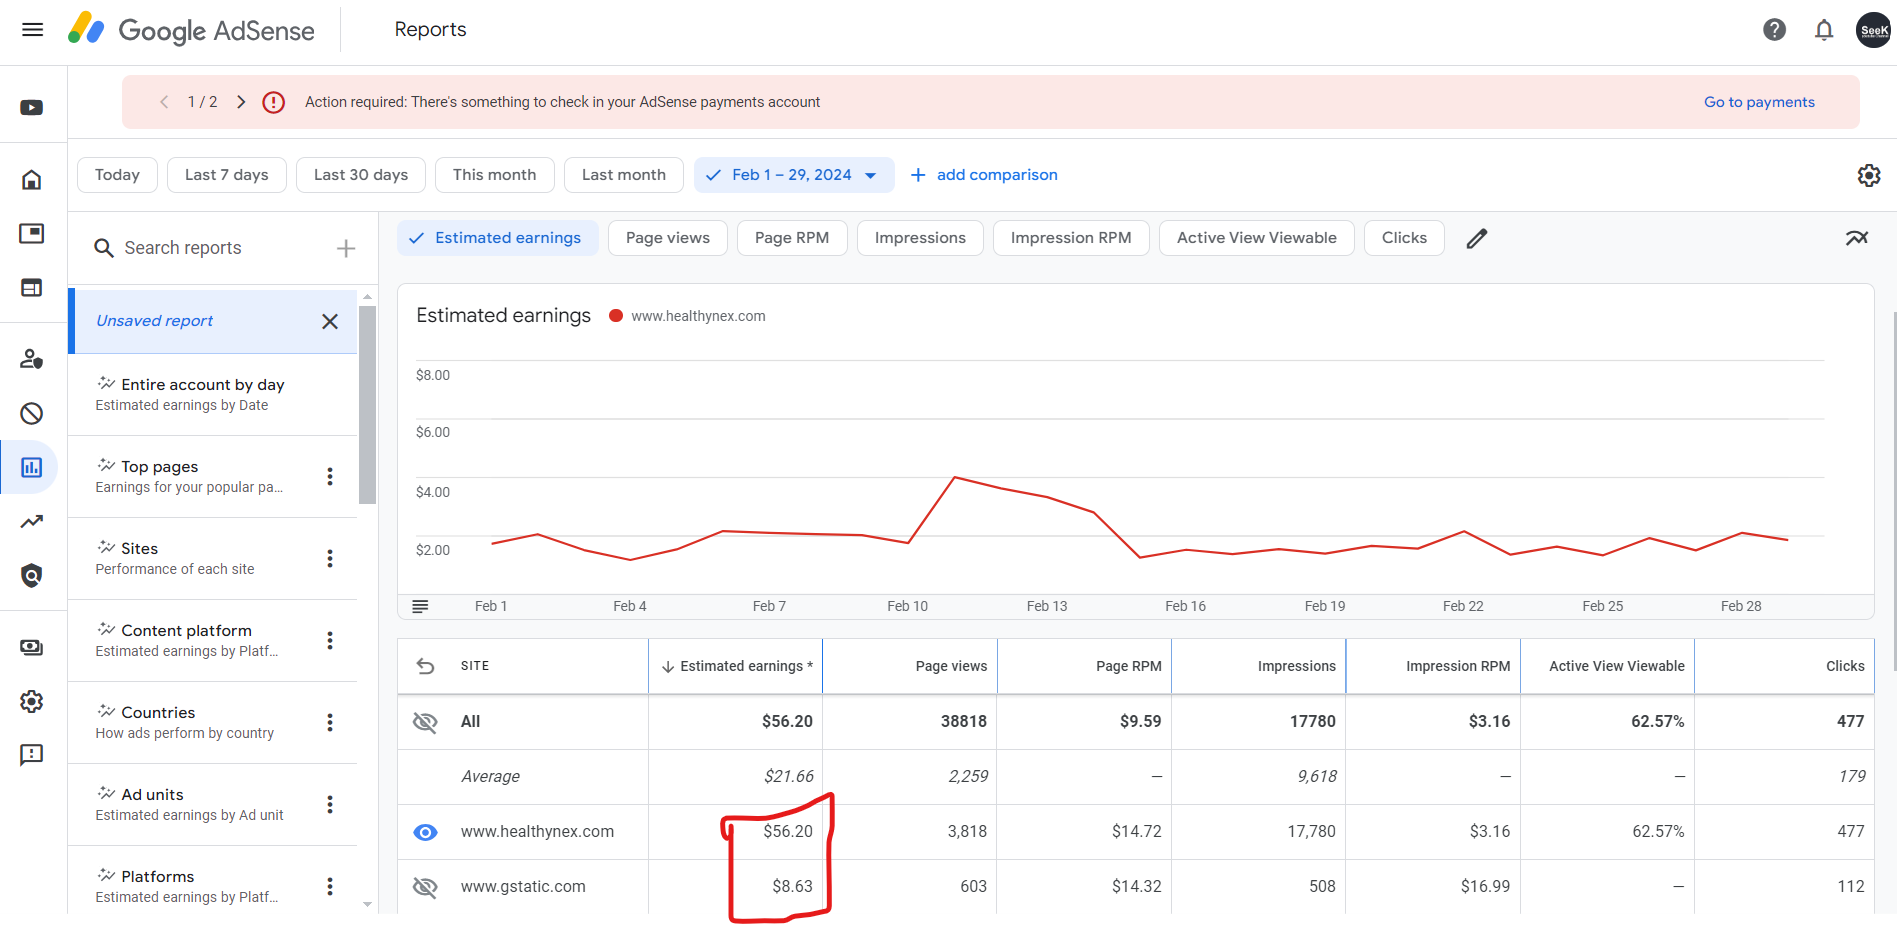
Task: Toggle Impression RPM metric chip
Action: [1070, 238]
